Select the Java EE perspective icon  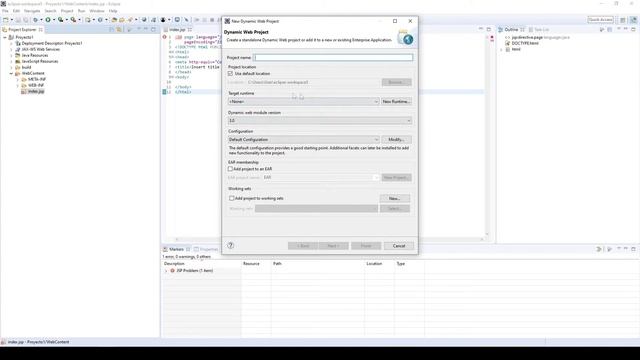[x=633, y=20]
